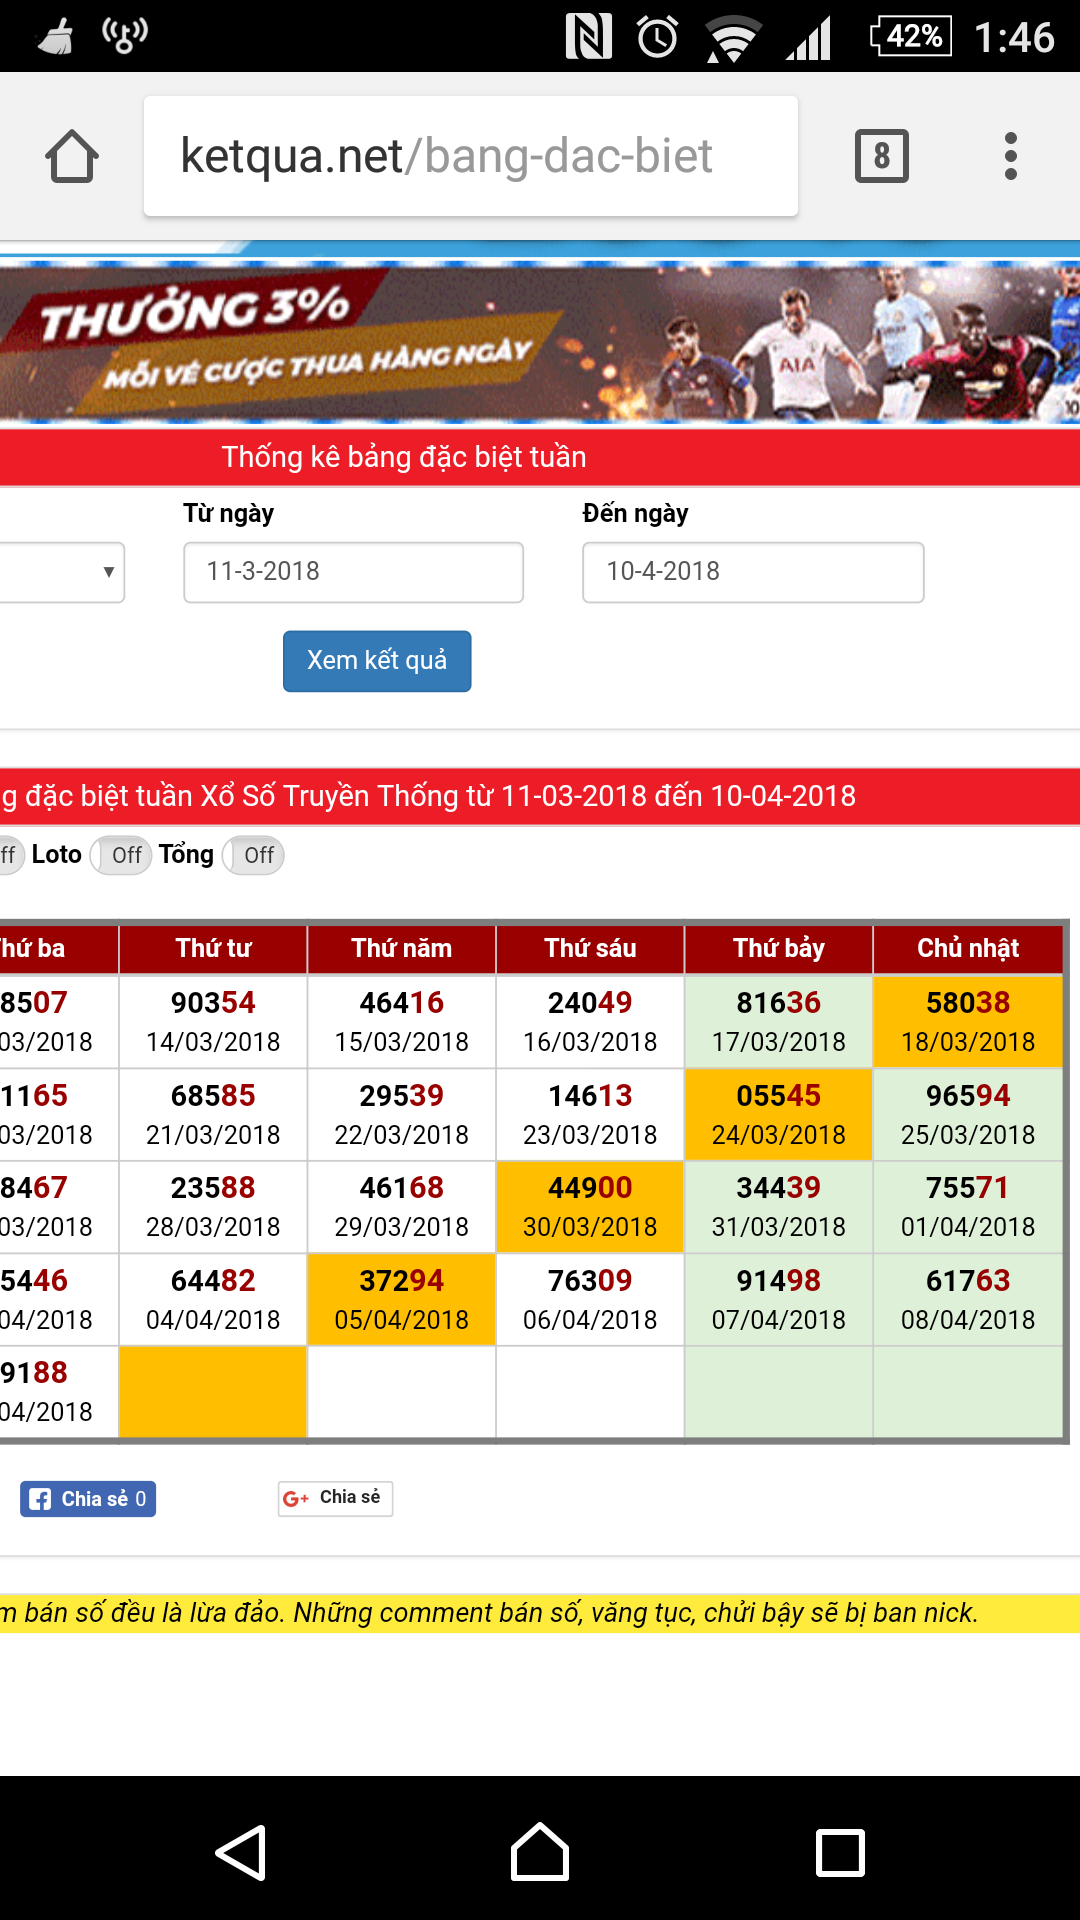This screenshot has width=1080, height=1920.
Task: Select the Chủ nhật column header
Action: coord(967,948)
